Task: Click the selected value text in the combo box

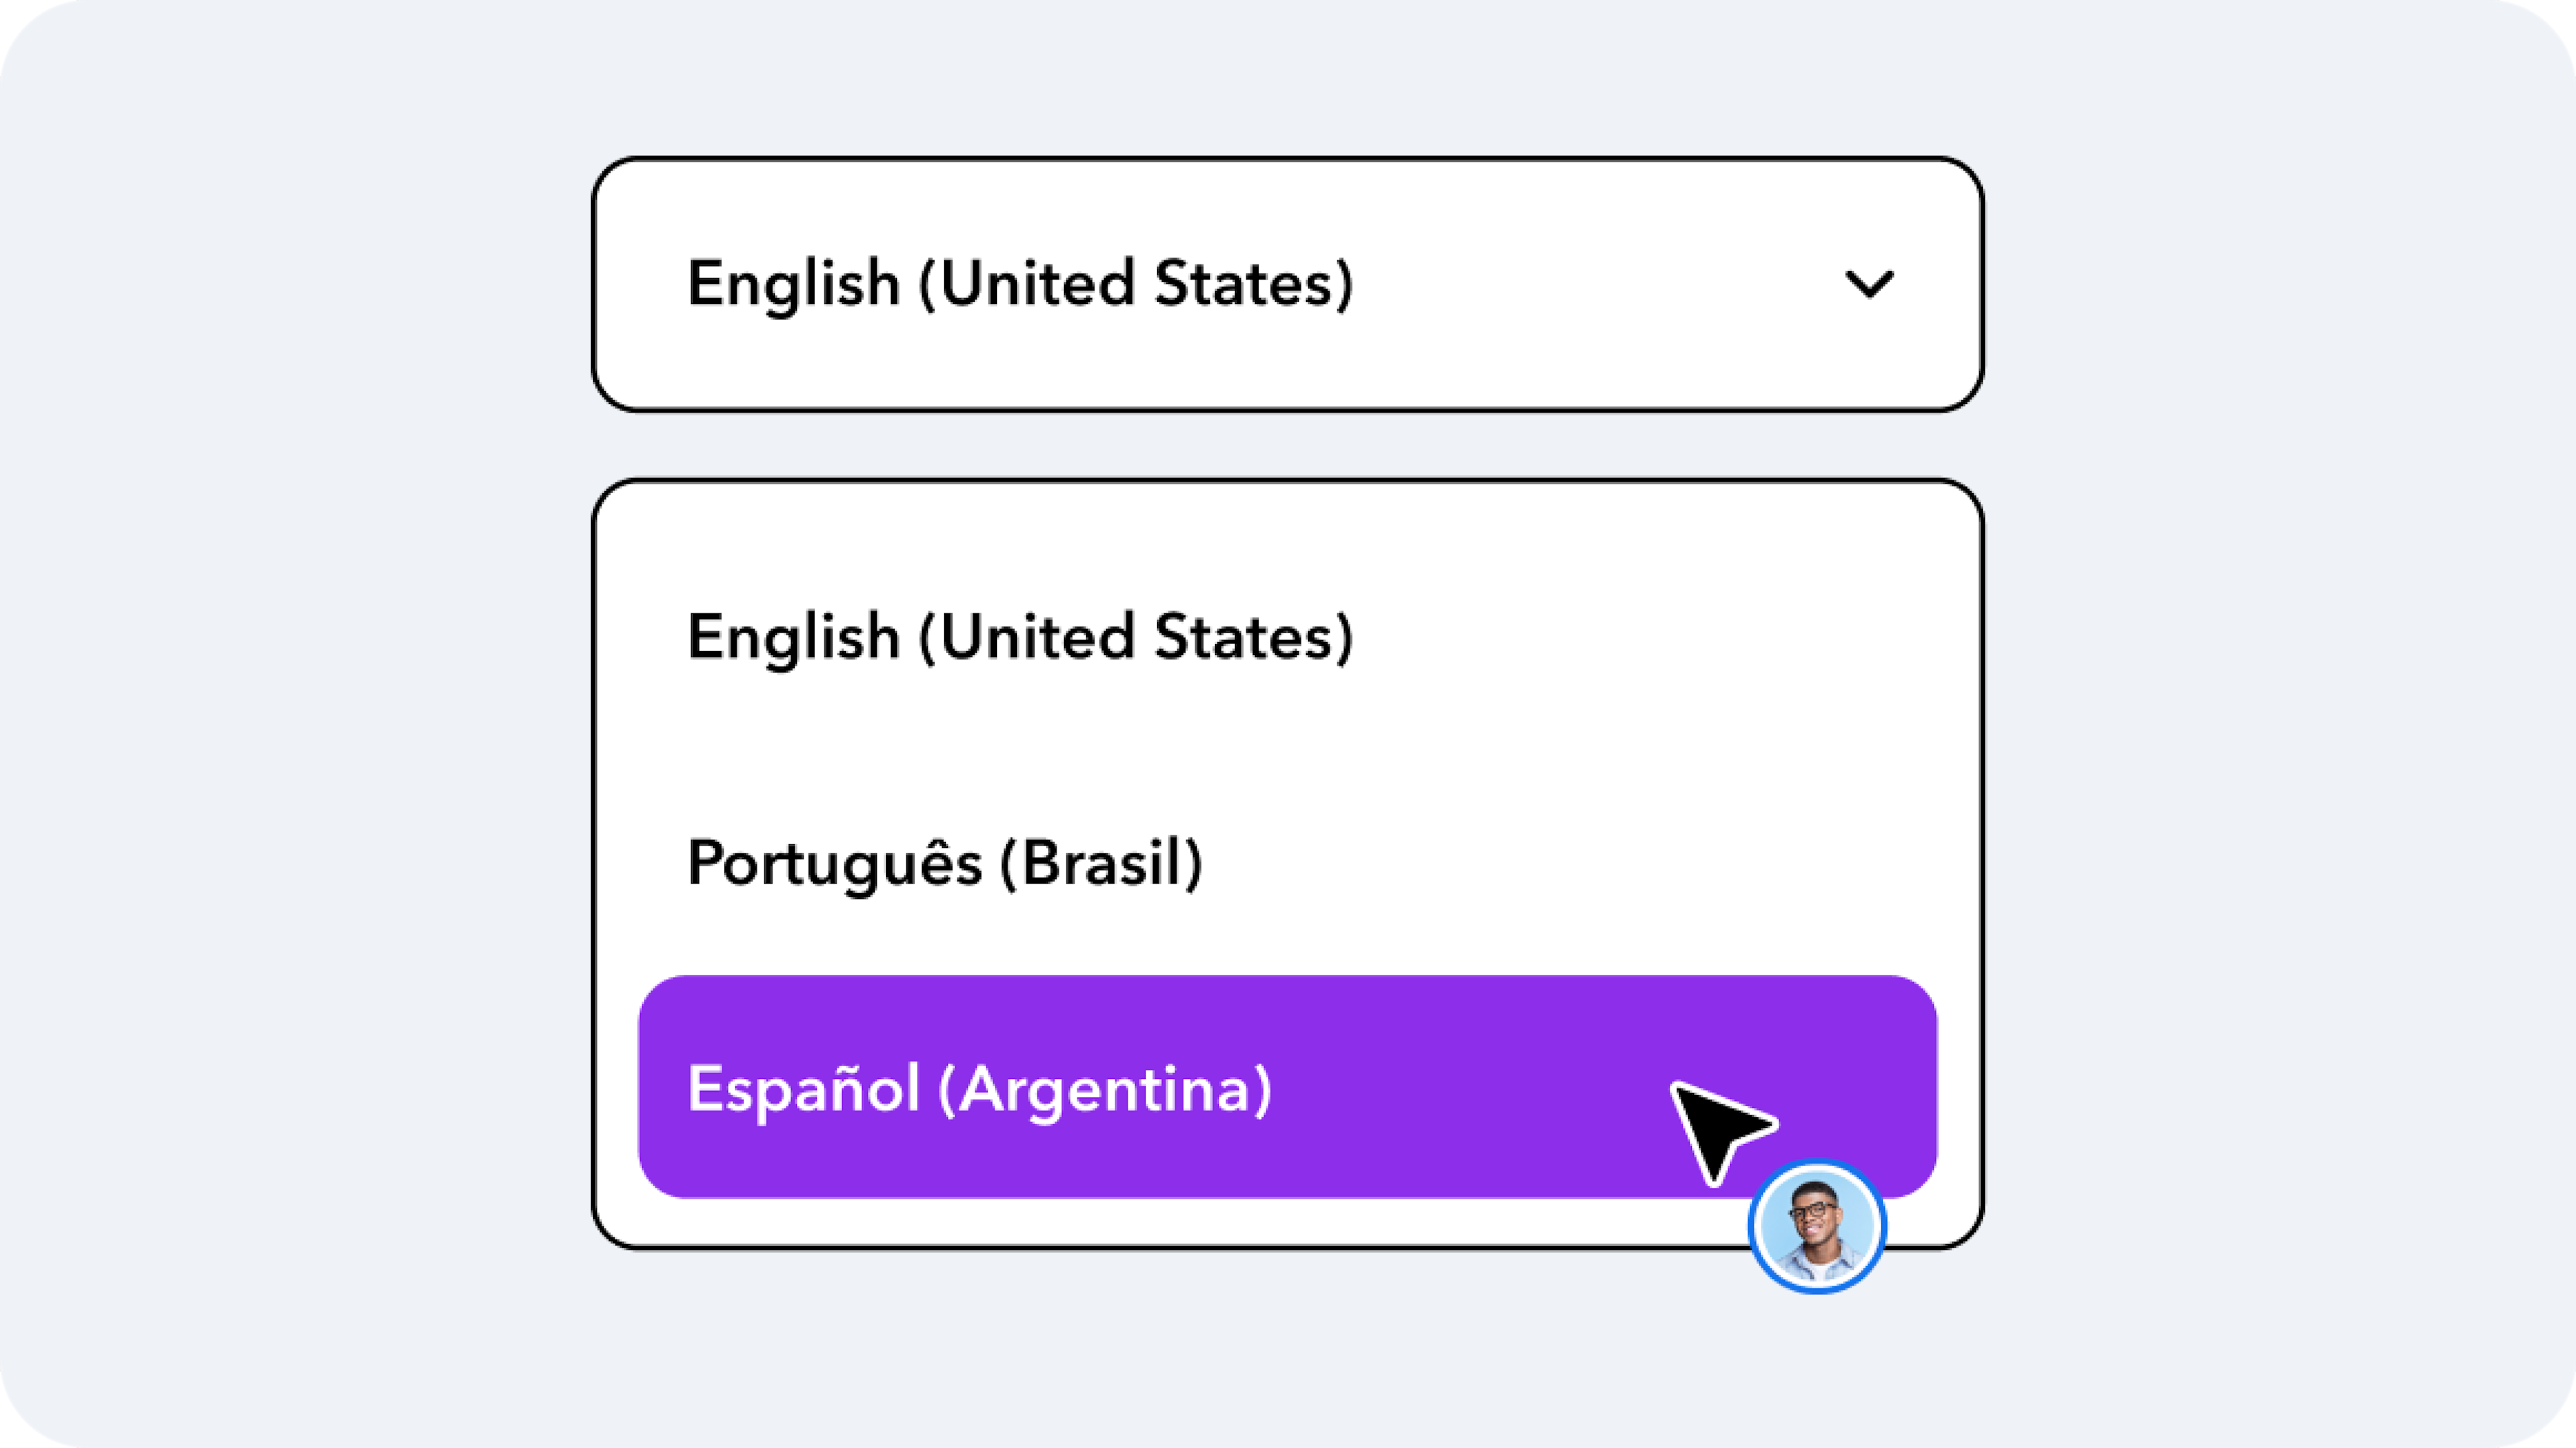Action: [x=1020, y=284]
